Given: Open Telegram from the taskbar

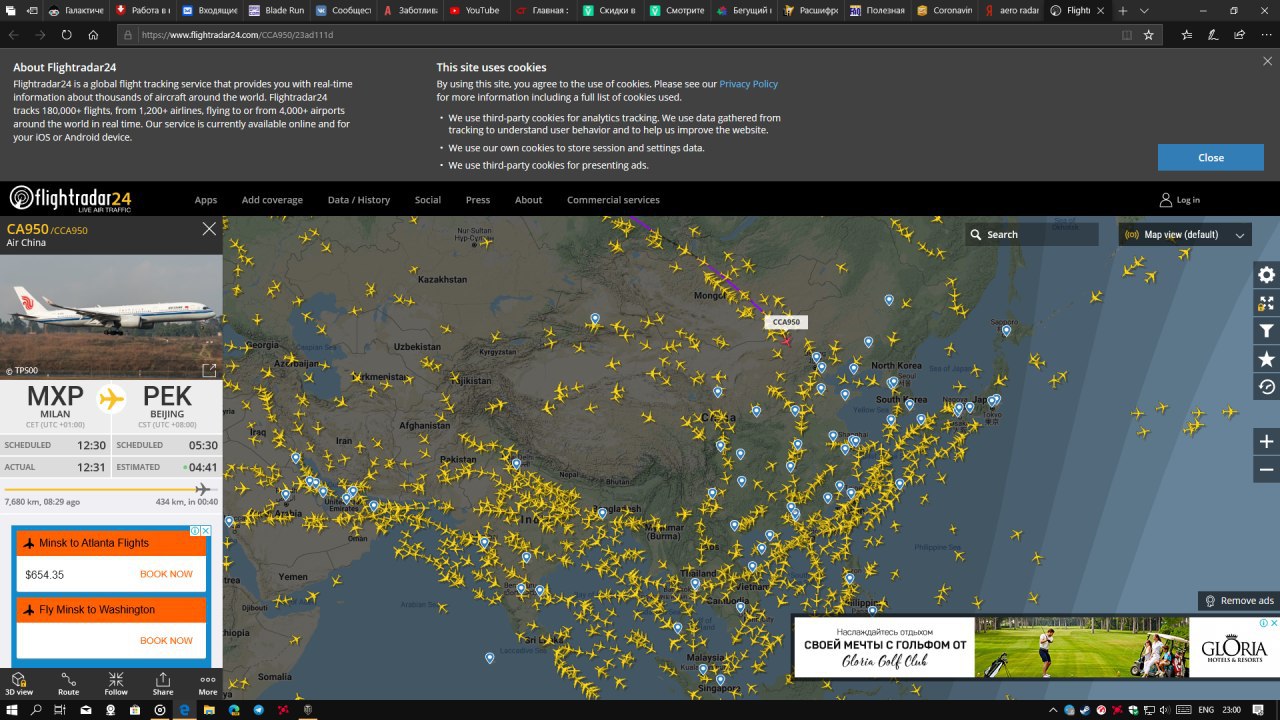Looking at the screenshot, I should click(258, 710).
